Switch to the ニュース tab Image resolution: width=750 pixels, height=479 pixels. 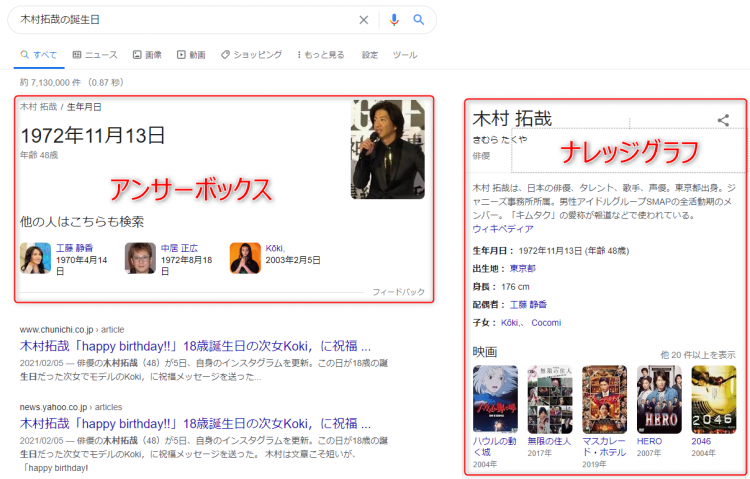point(95,55)
